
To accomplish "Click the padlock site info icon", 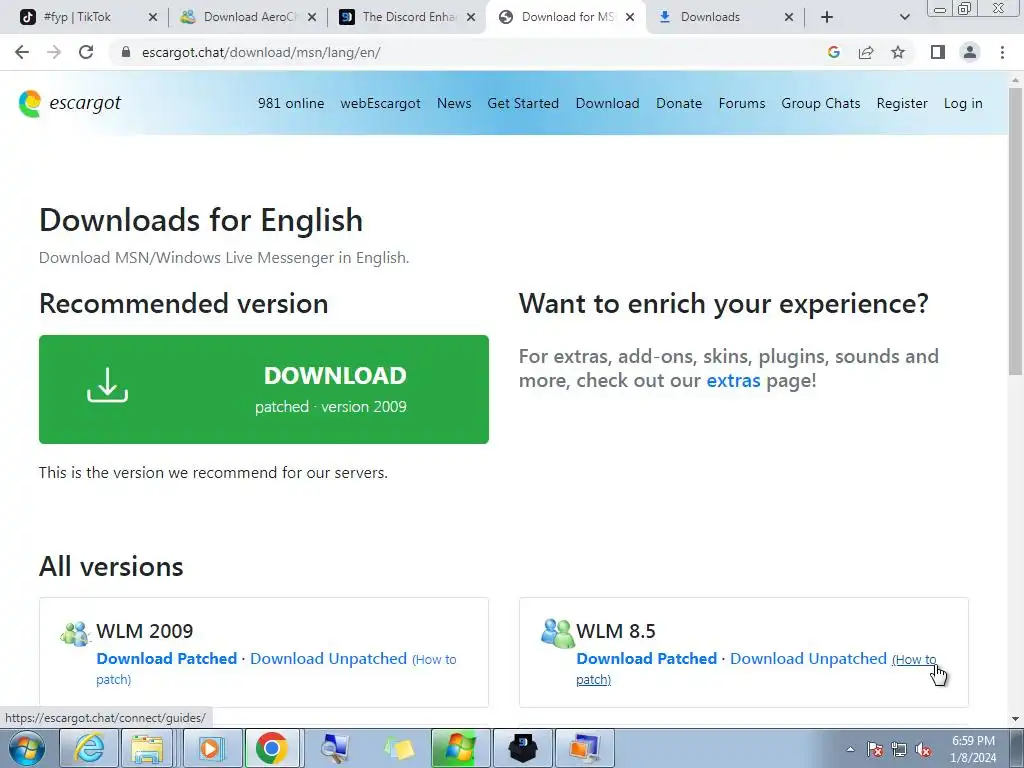I will click(126, 52).
